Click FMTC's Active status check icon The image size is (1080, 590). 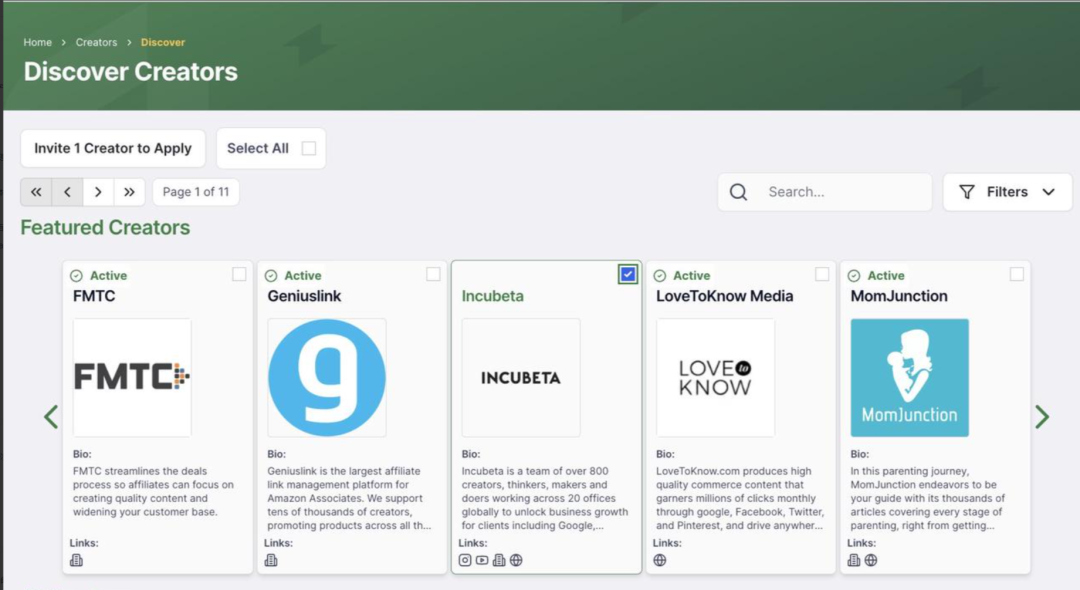click(x=76, y=275)
